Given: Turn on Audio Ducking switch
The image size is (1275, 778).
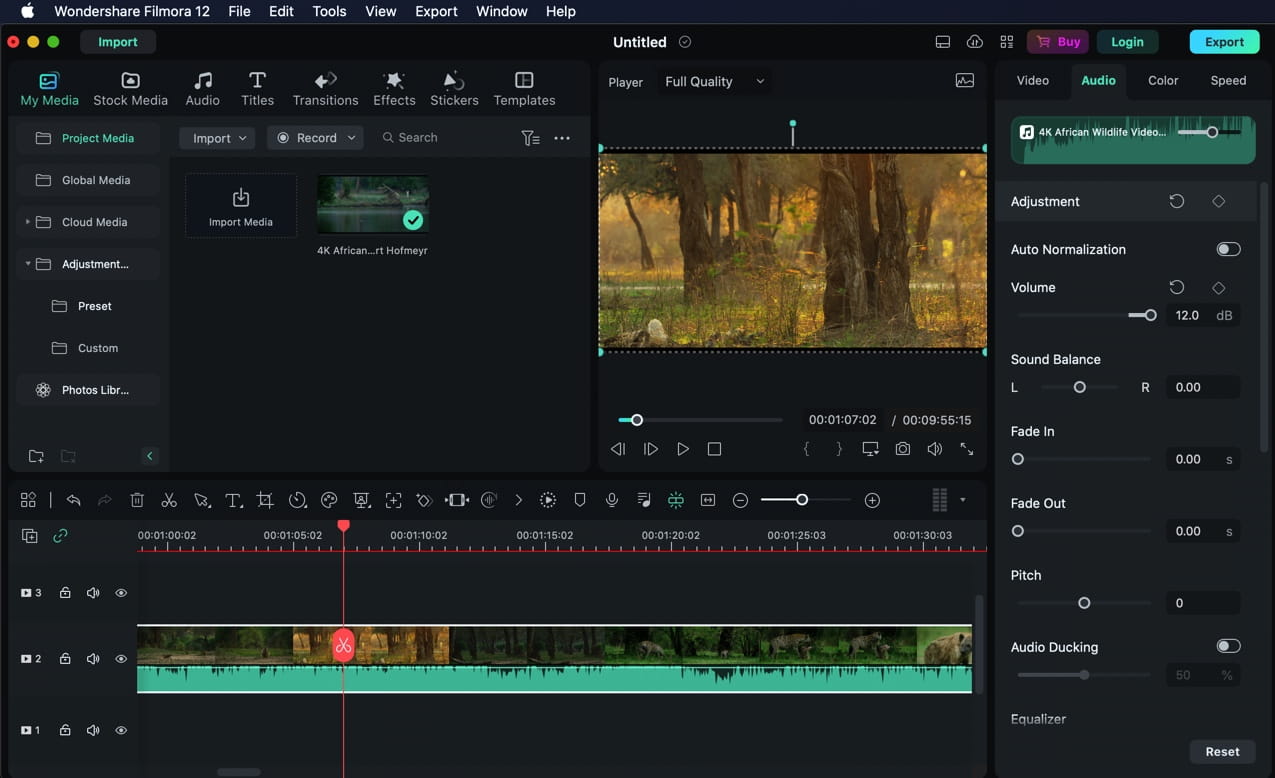Looking at the screenshot, I should pos(1228,647).
